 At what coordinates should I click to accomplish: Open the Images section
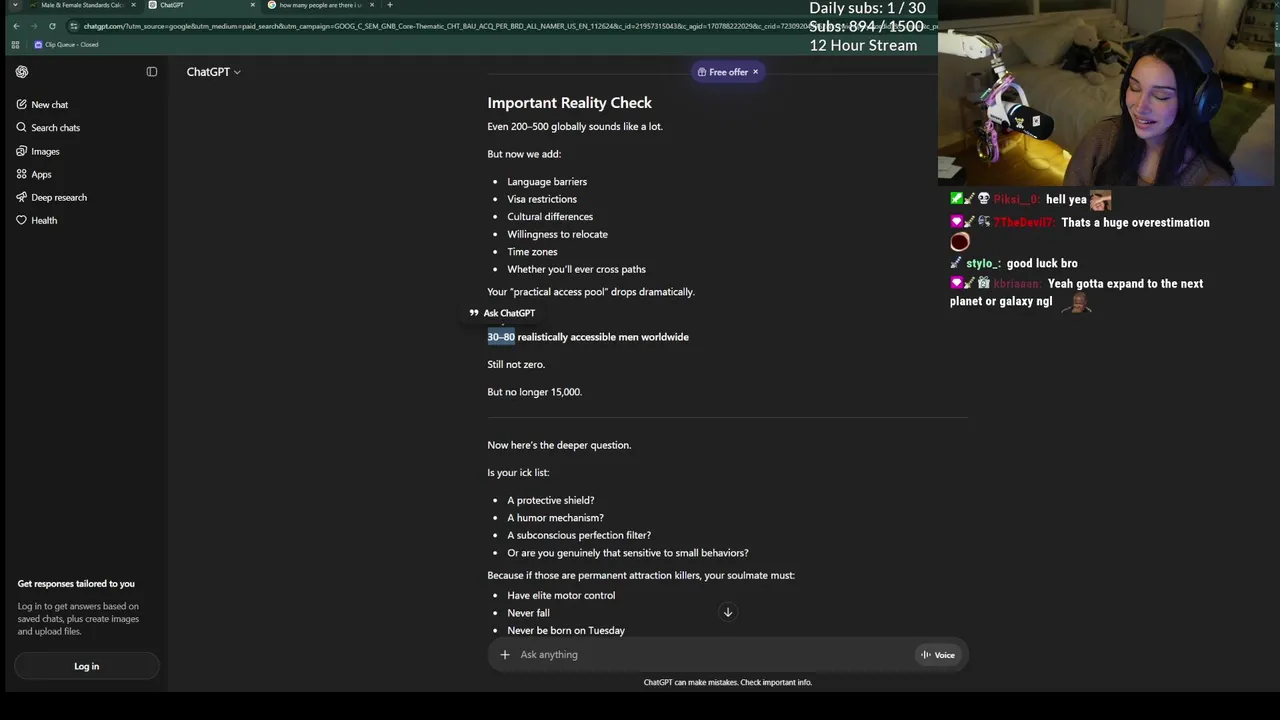(45, 151)
